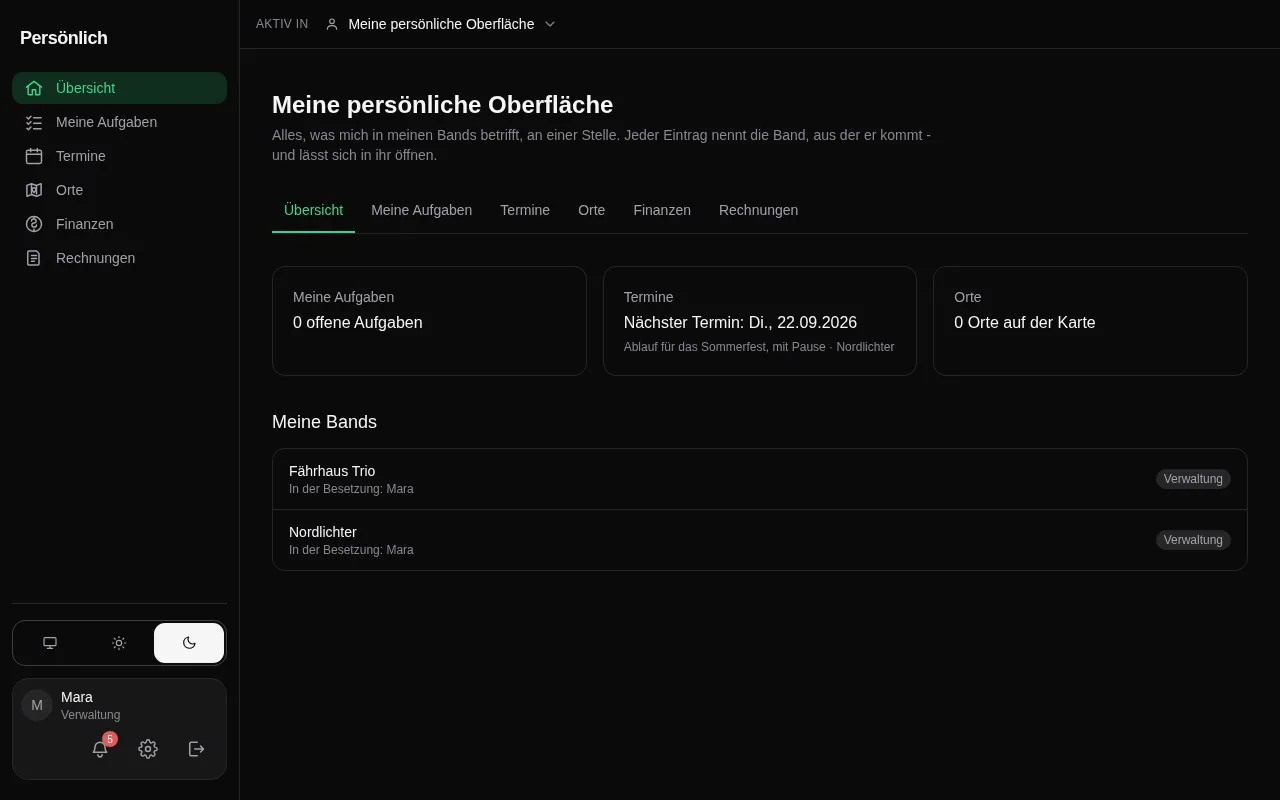Open the Nordlichter band row
1280x800 pixels.
click(760, 540)
